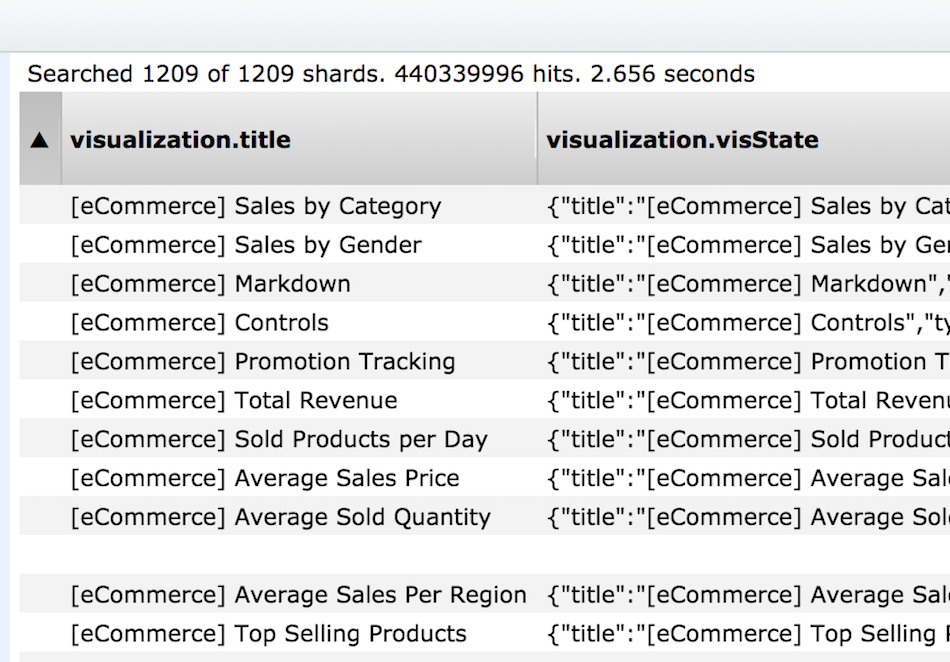Click the visState JSON for Top Selling Products
Viewport: 950px width, 662px height.
[x=747, y=635]
